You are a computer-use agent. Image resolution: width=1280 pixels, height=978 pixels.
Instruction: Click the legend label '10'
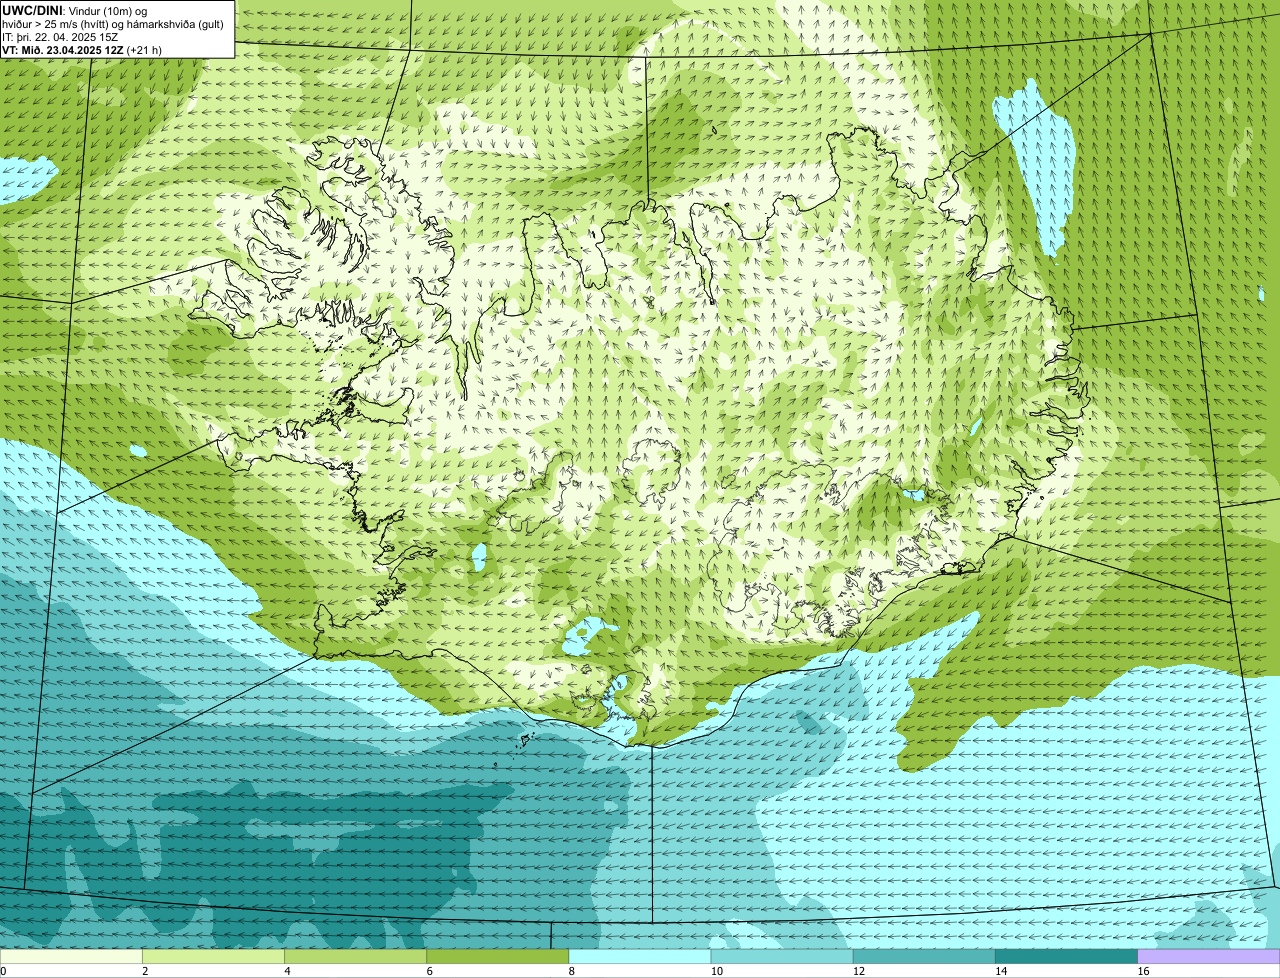(x=717, y=971)
